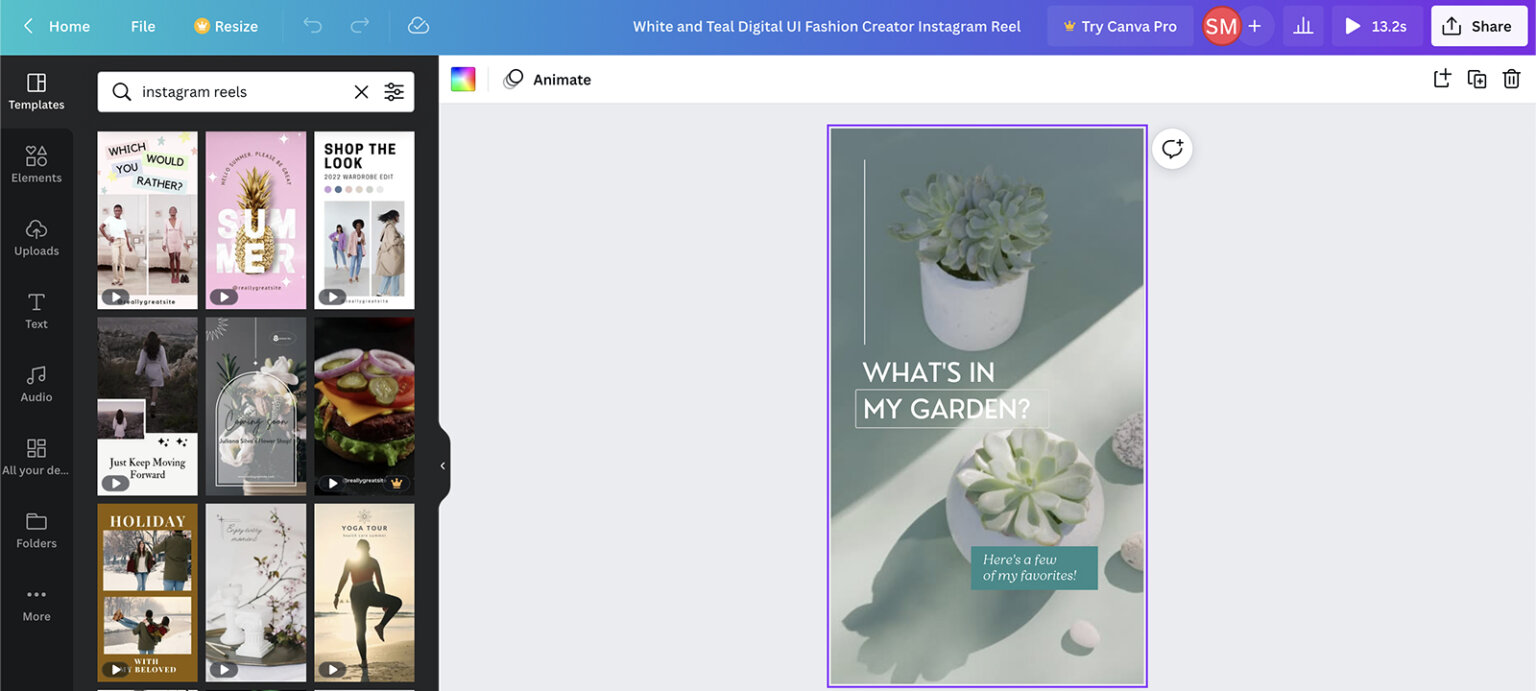Screen dimensions: 1536x691
Task: Expand the More sidebar options
Action: 36,602
